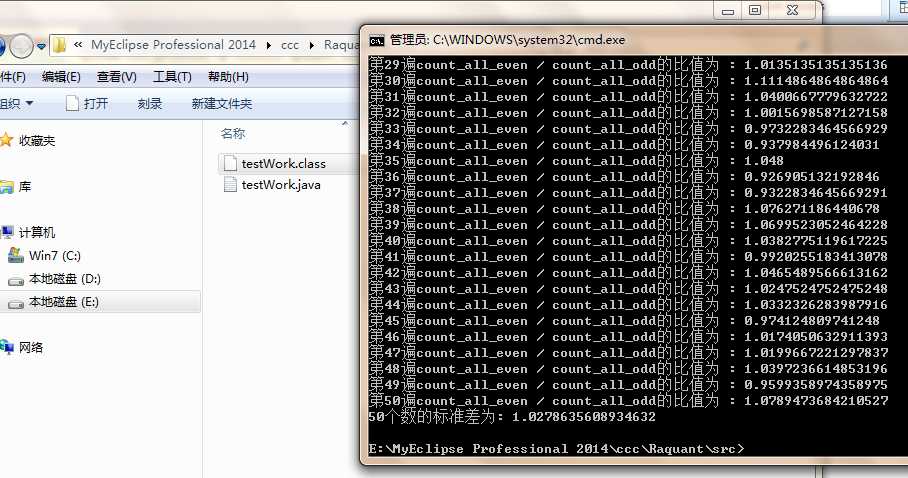This screenshot has width=908, height=478.
Task: Open the 工具(T) menu
Action: click(172, 76)
